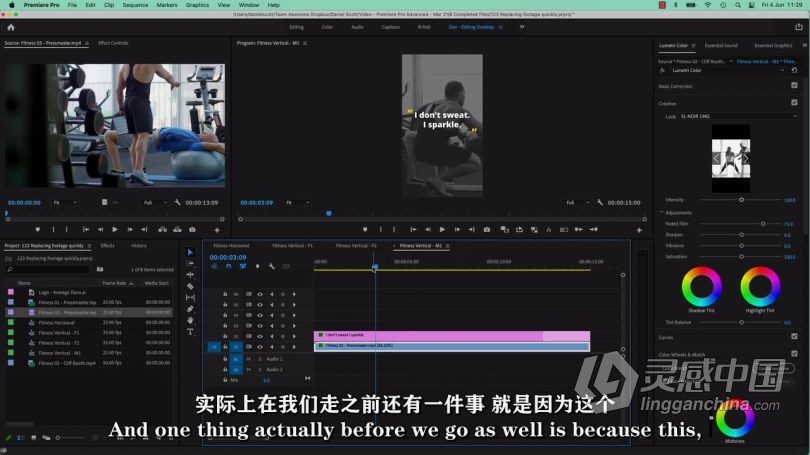Open workspace overflow chevron menu
The image size is (810, 455).
[522, 27]
